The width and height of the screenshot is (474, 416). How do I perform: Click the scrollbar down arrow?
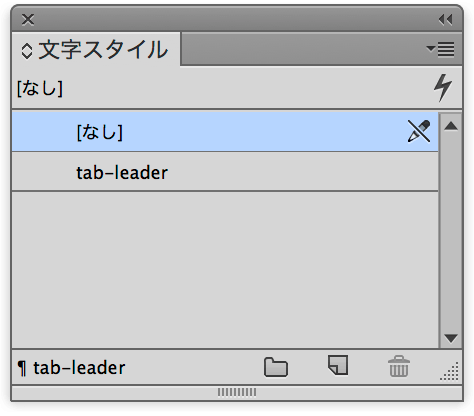pos(451,338)
